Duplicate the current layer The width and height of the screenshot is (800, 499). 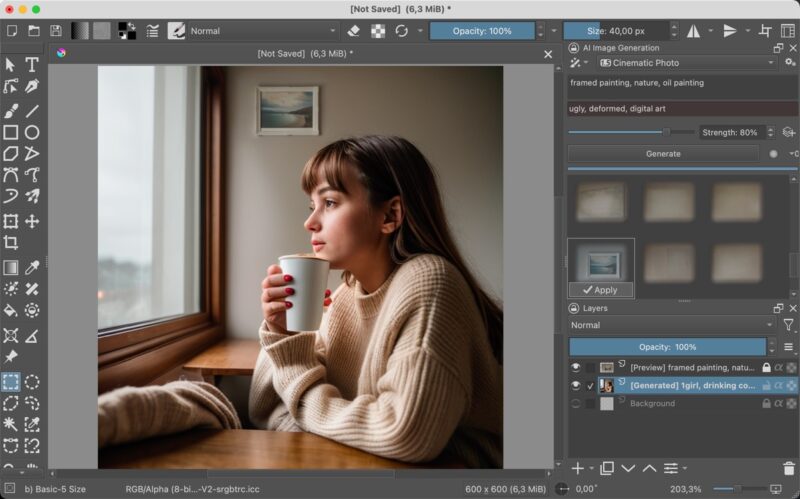607,468
